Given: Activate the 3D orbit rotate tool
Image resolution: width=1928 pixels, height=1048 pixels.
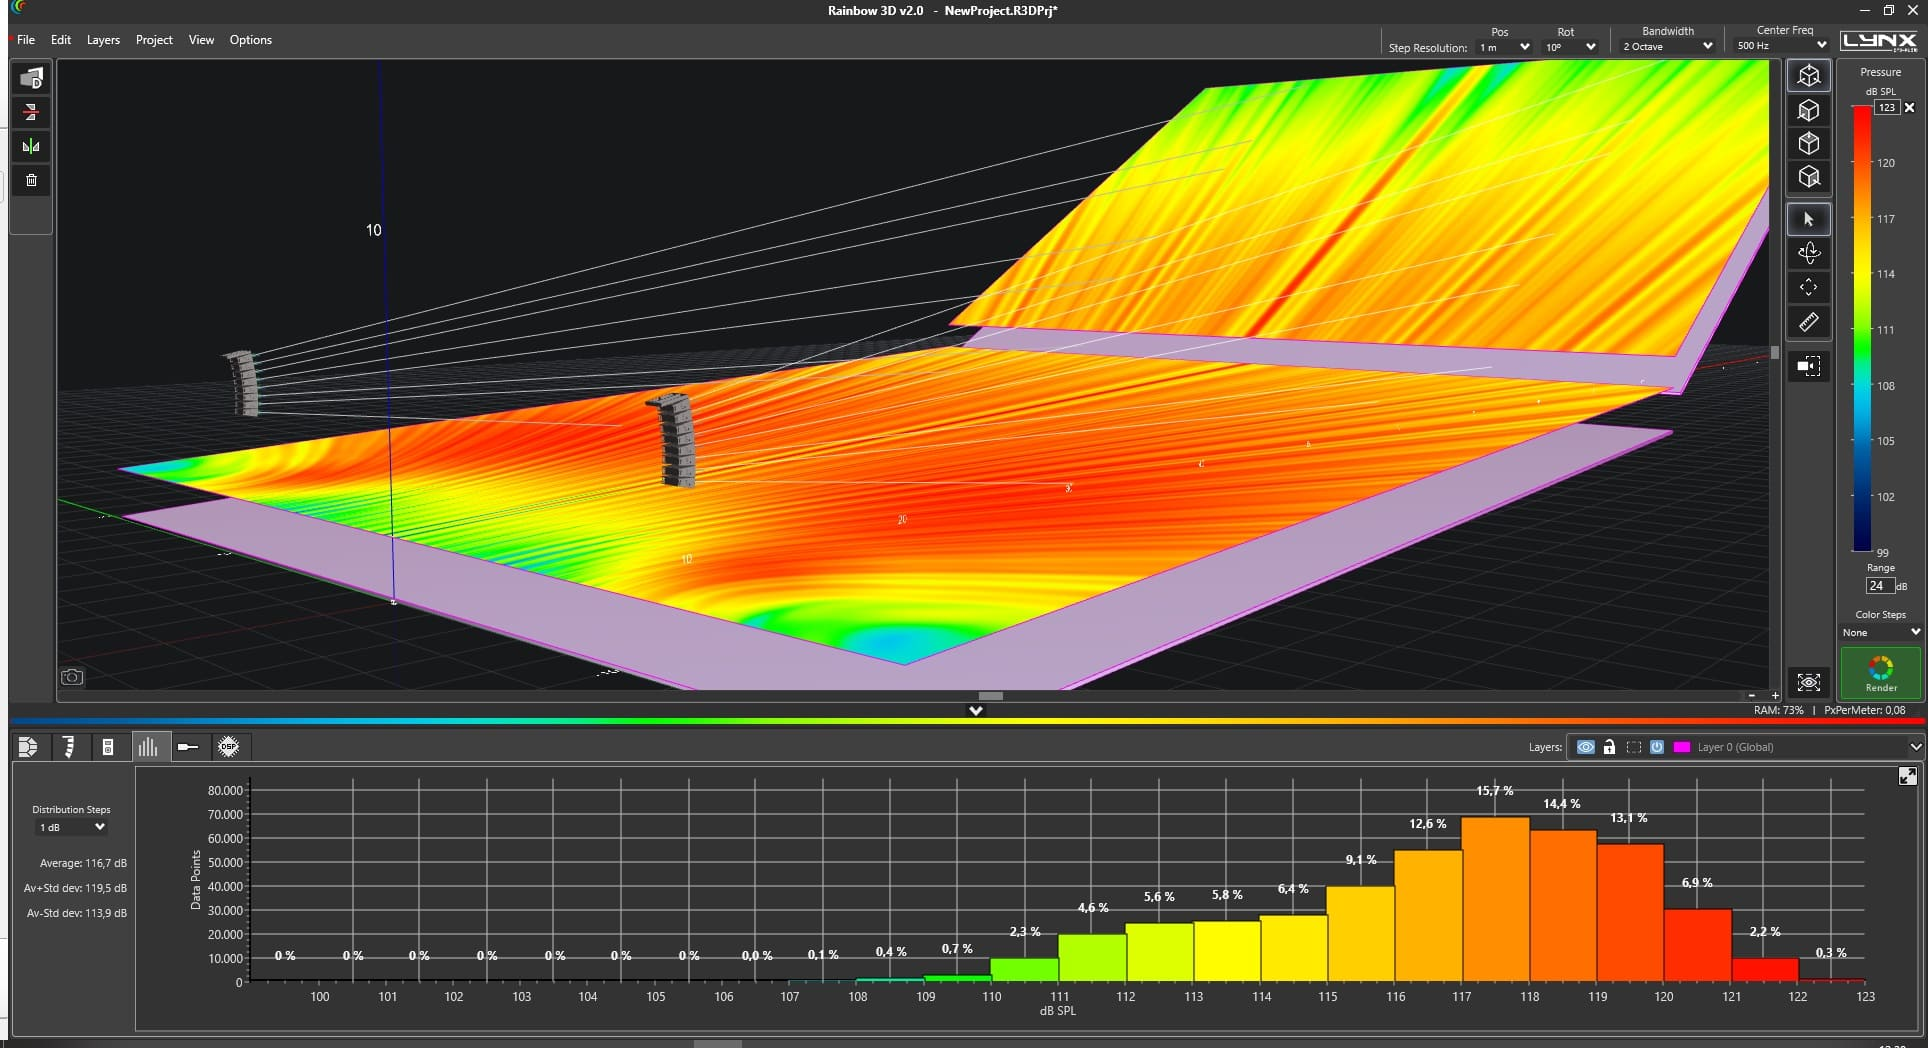Looking at the screenshot, I should point(1808,254).
